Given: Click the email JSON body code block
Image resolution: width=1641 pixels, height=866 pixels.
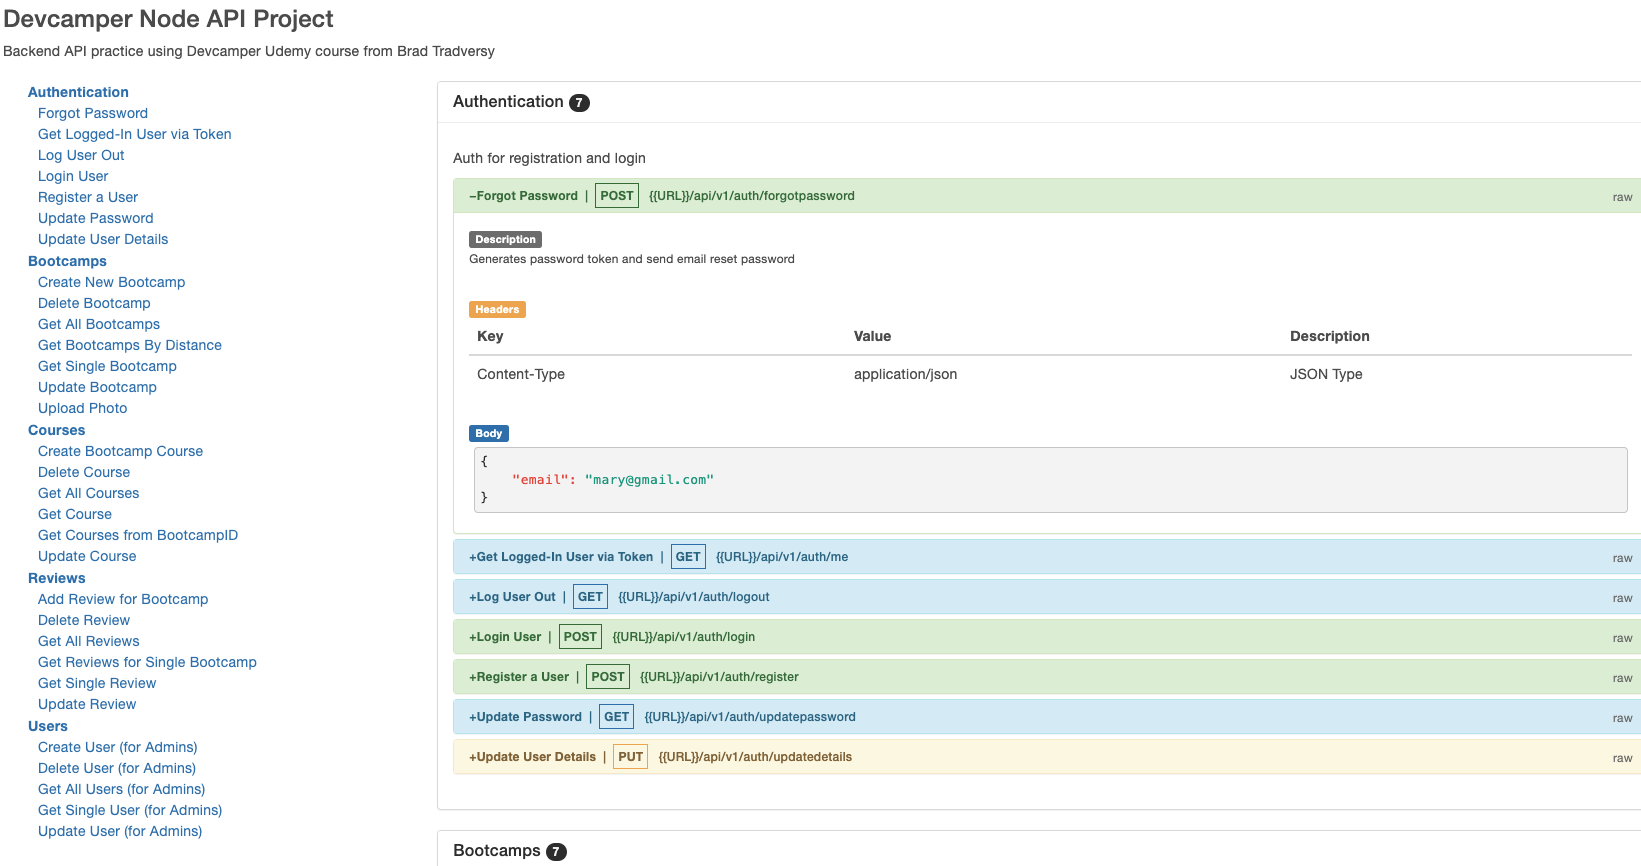Looking at the screenshot, I should pos(1050,480).
